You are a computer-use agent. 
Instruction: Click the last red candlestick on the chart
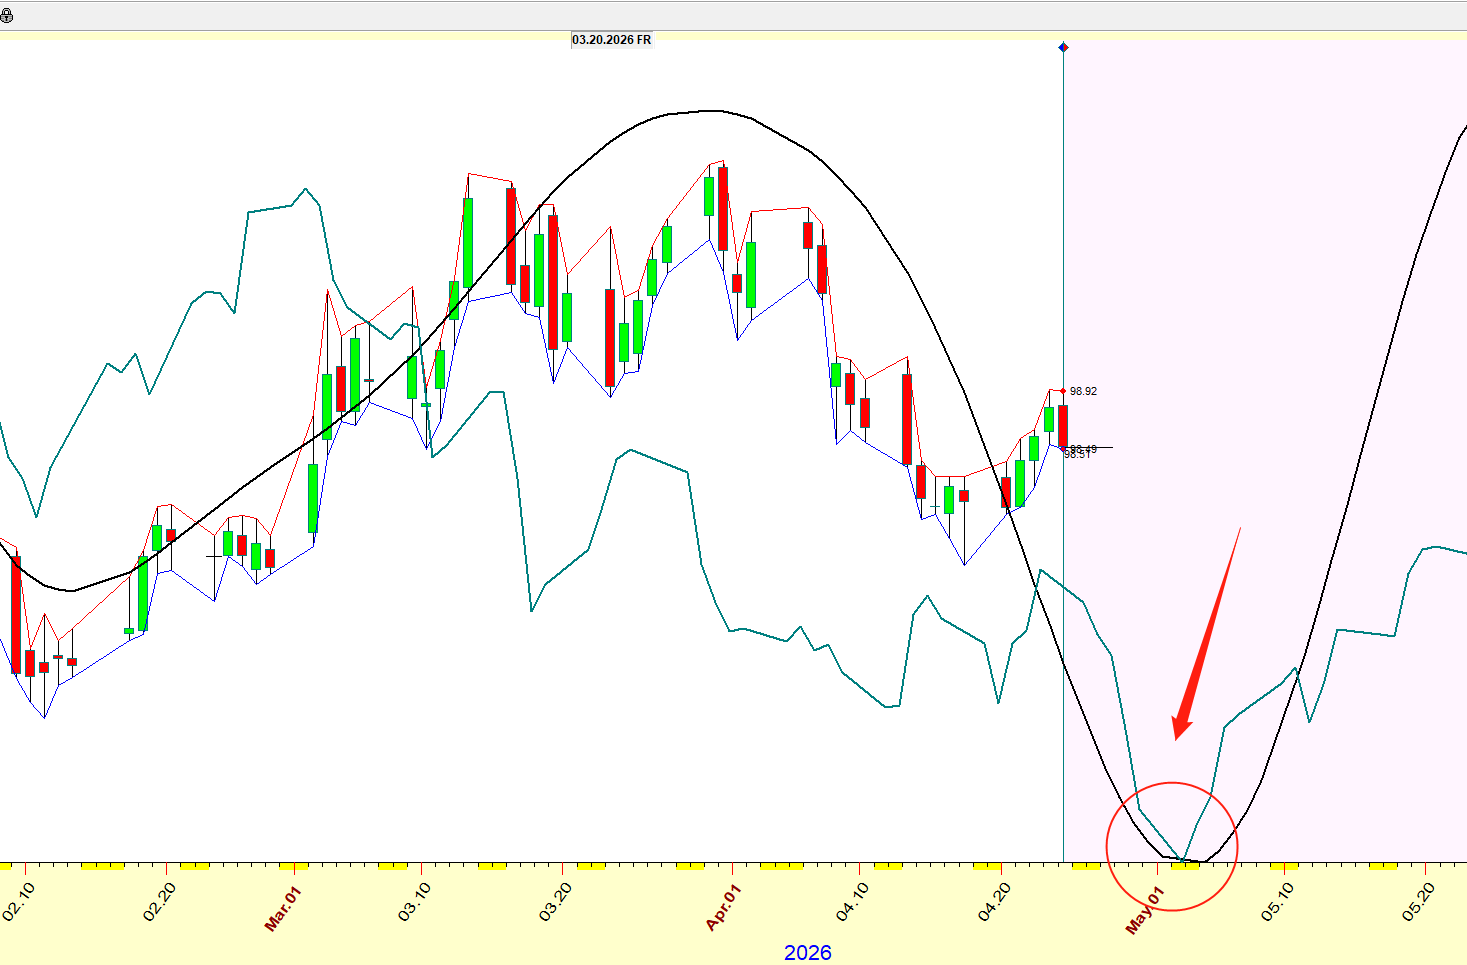coord(1063,425)
